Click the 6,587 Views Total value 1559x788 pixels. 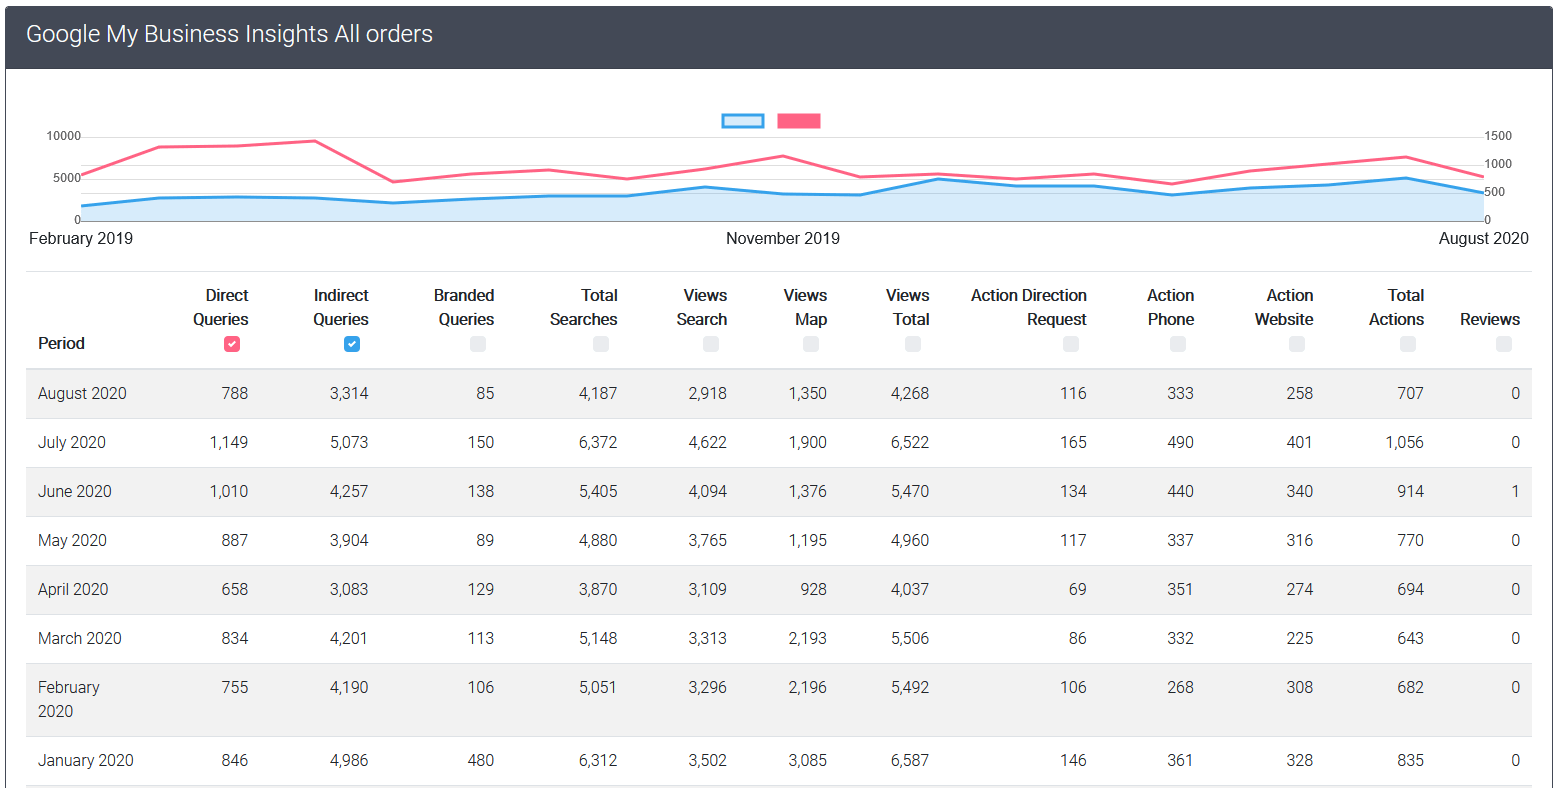coord(910,760)
